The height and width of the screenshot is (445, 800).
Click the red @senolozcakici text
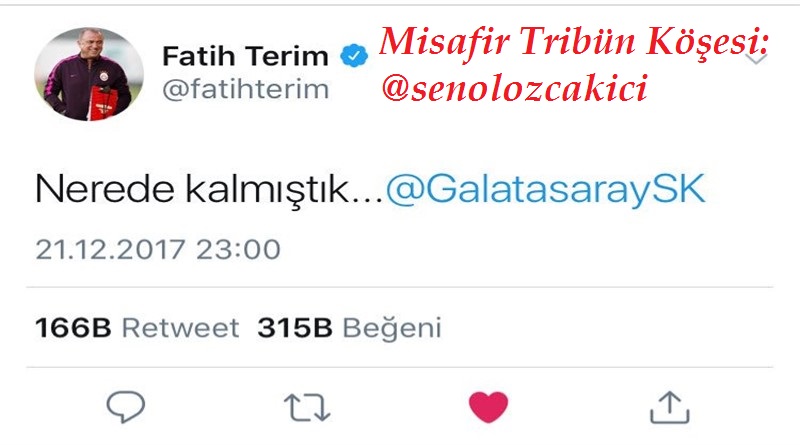[x=515, y=87]
